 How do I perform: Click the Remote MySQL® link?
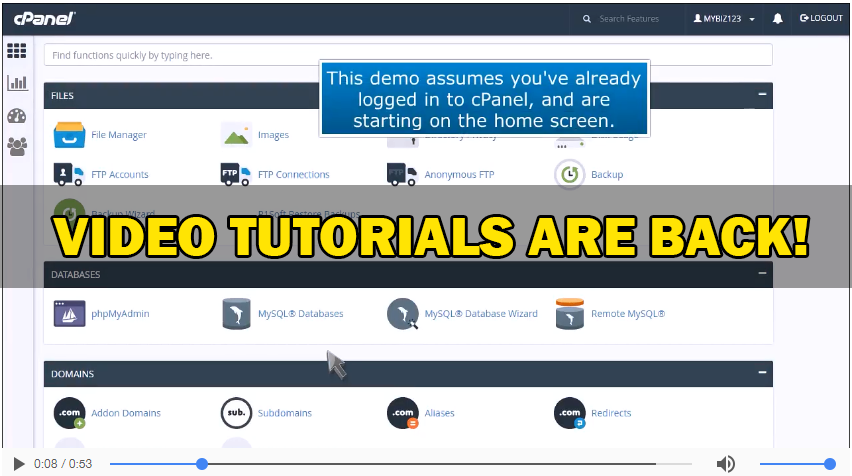click(628, 314)
